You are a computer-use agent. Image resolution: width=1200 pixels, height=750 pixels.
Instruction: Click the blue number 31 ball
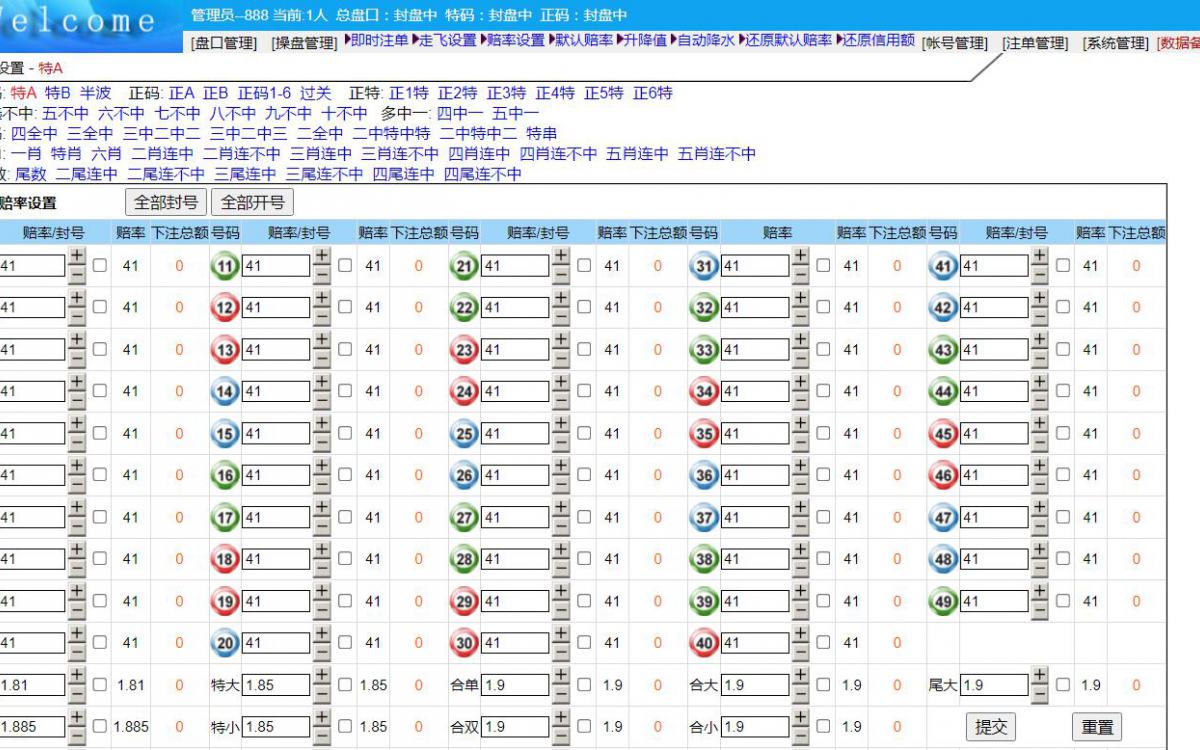[x=705, y=266]
